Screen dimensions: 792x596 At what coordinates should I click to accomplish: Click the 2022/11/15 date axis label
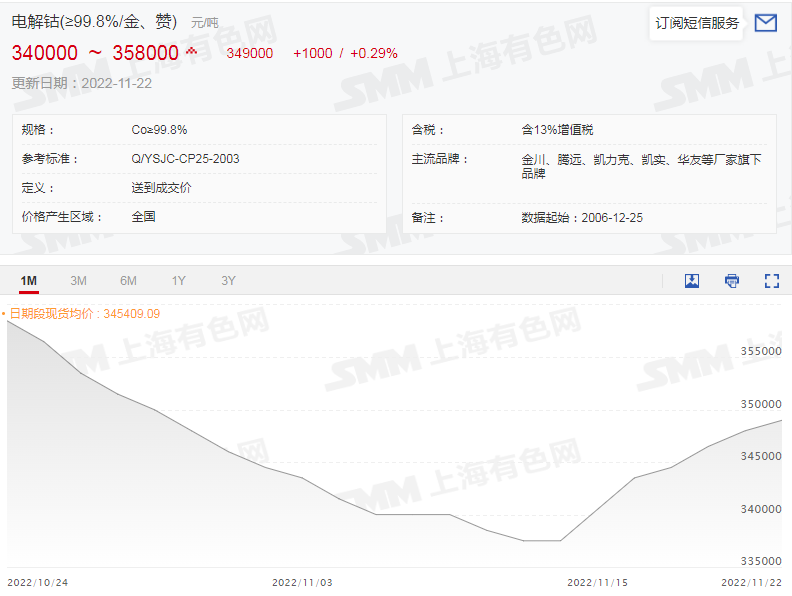597,582
